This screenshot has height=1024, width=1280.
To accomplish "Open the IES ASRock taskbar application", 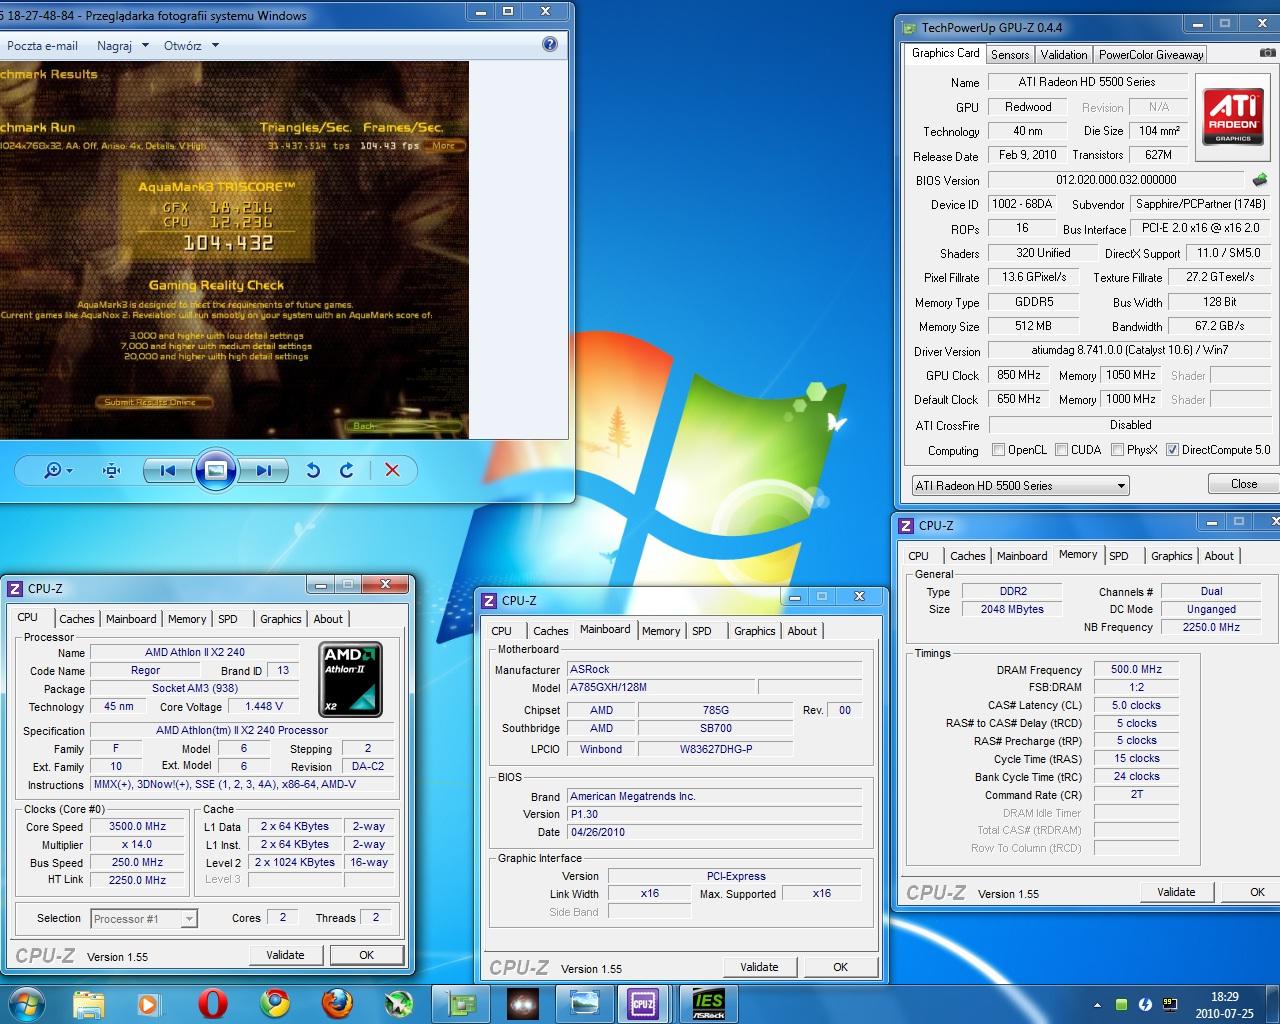I will (x=708, y=1003).
